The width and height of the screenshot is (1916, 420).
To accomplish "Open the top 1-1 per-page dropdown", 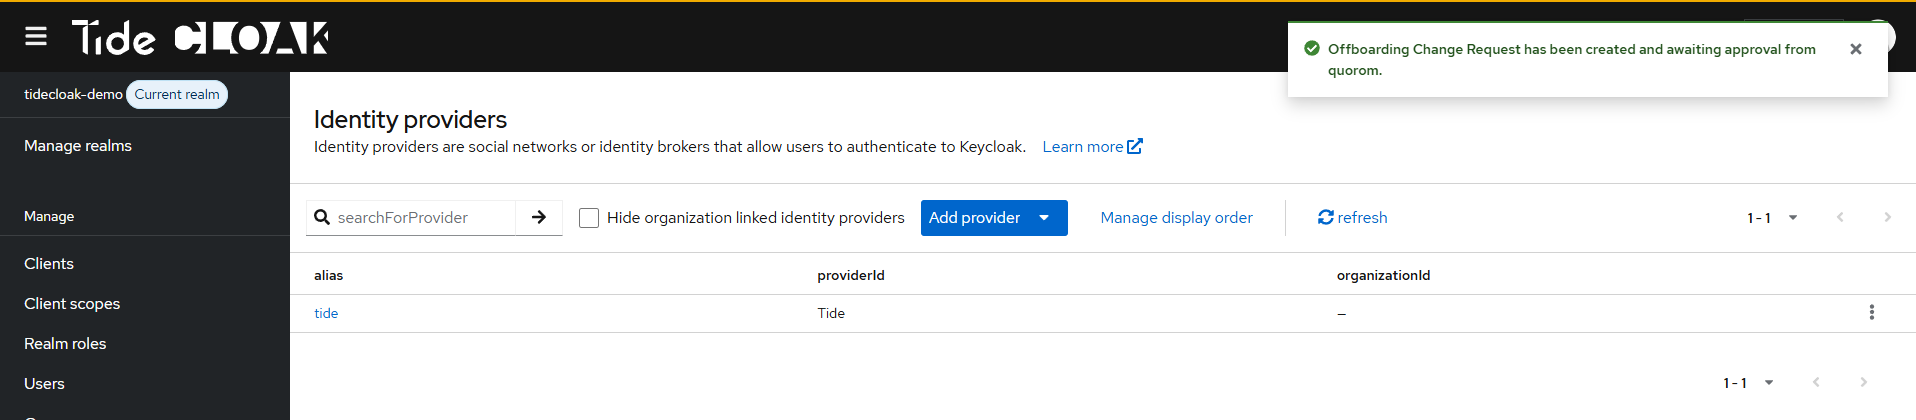I will (1772, 217).
